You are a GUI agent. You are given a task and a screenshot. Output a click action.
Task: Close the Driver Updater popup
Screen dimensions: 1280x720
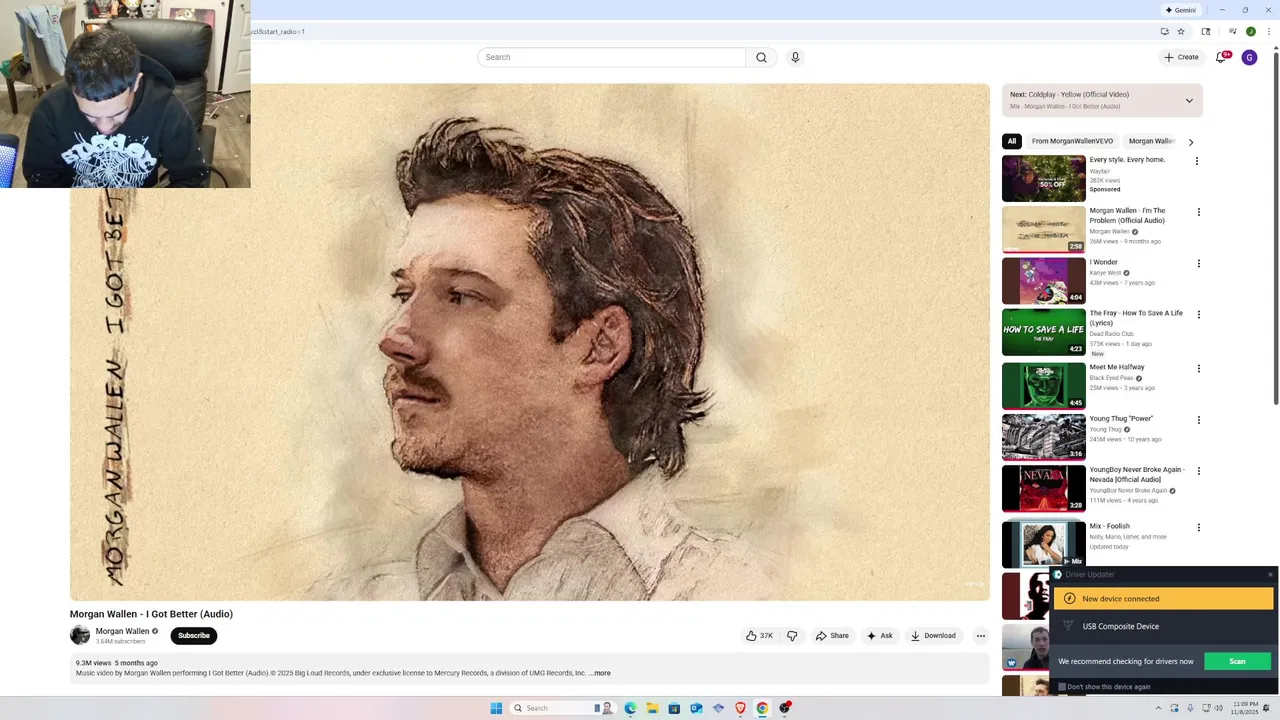click(x=1270, y=574)
